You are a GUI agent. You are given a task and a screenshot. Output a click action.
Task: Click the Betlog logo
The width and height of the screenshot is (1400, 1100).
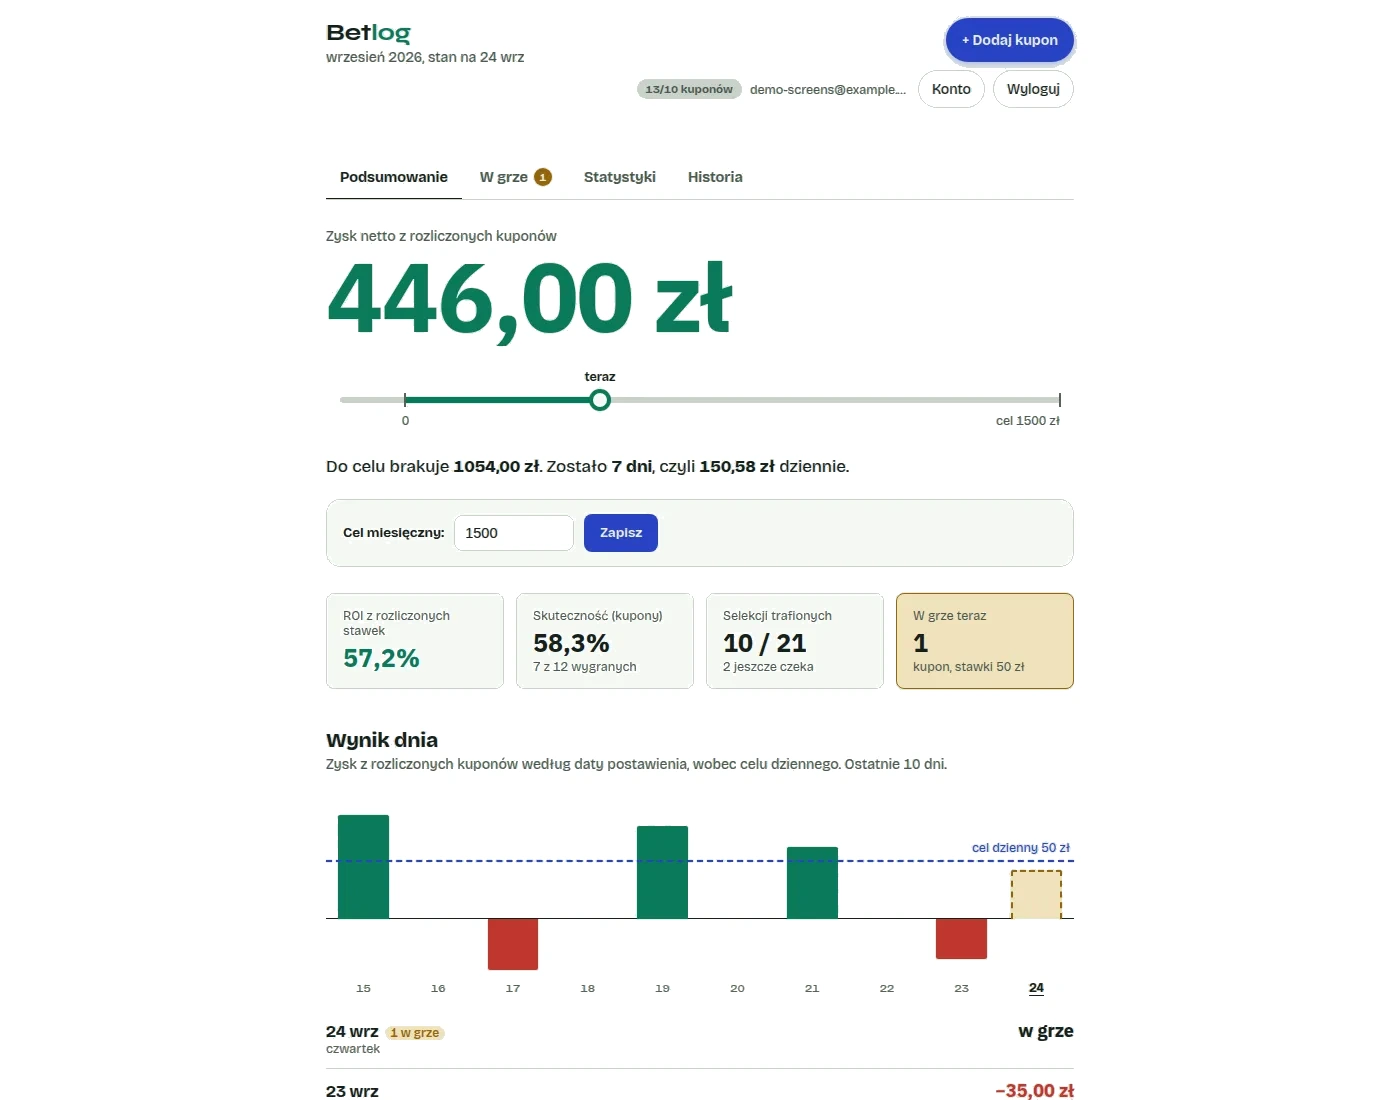point(368,33)
